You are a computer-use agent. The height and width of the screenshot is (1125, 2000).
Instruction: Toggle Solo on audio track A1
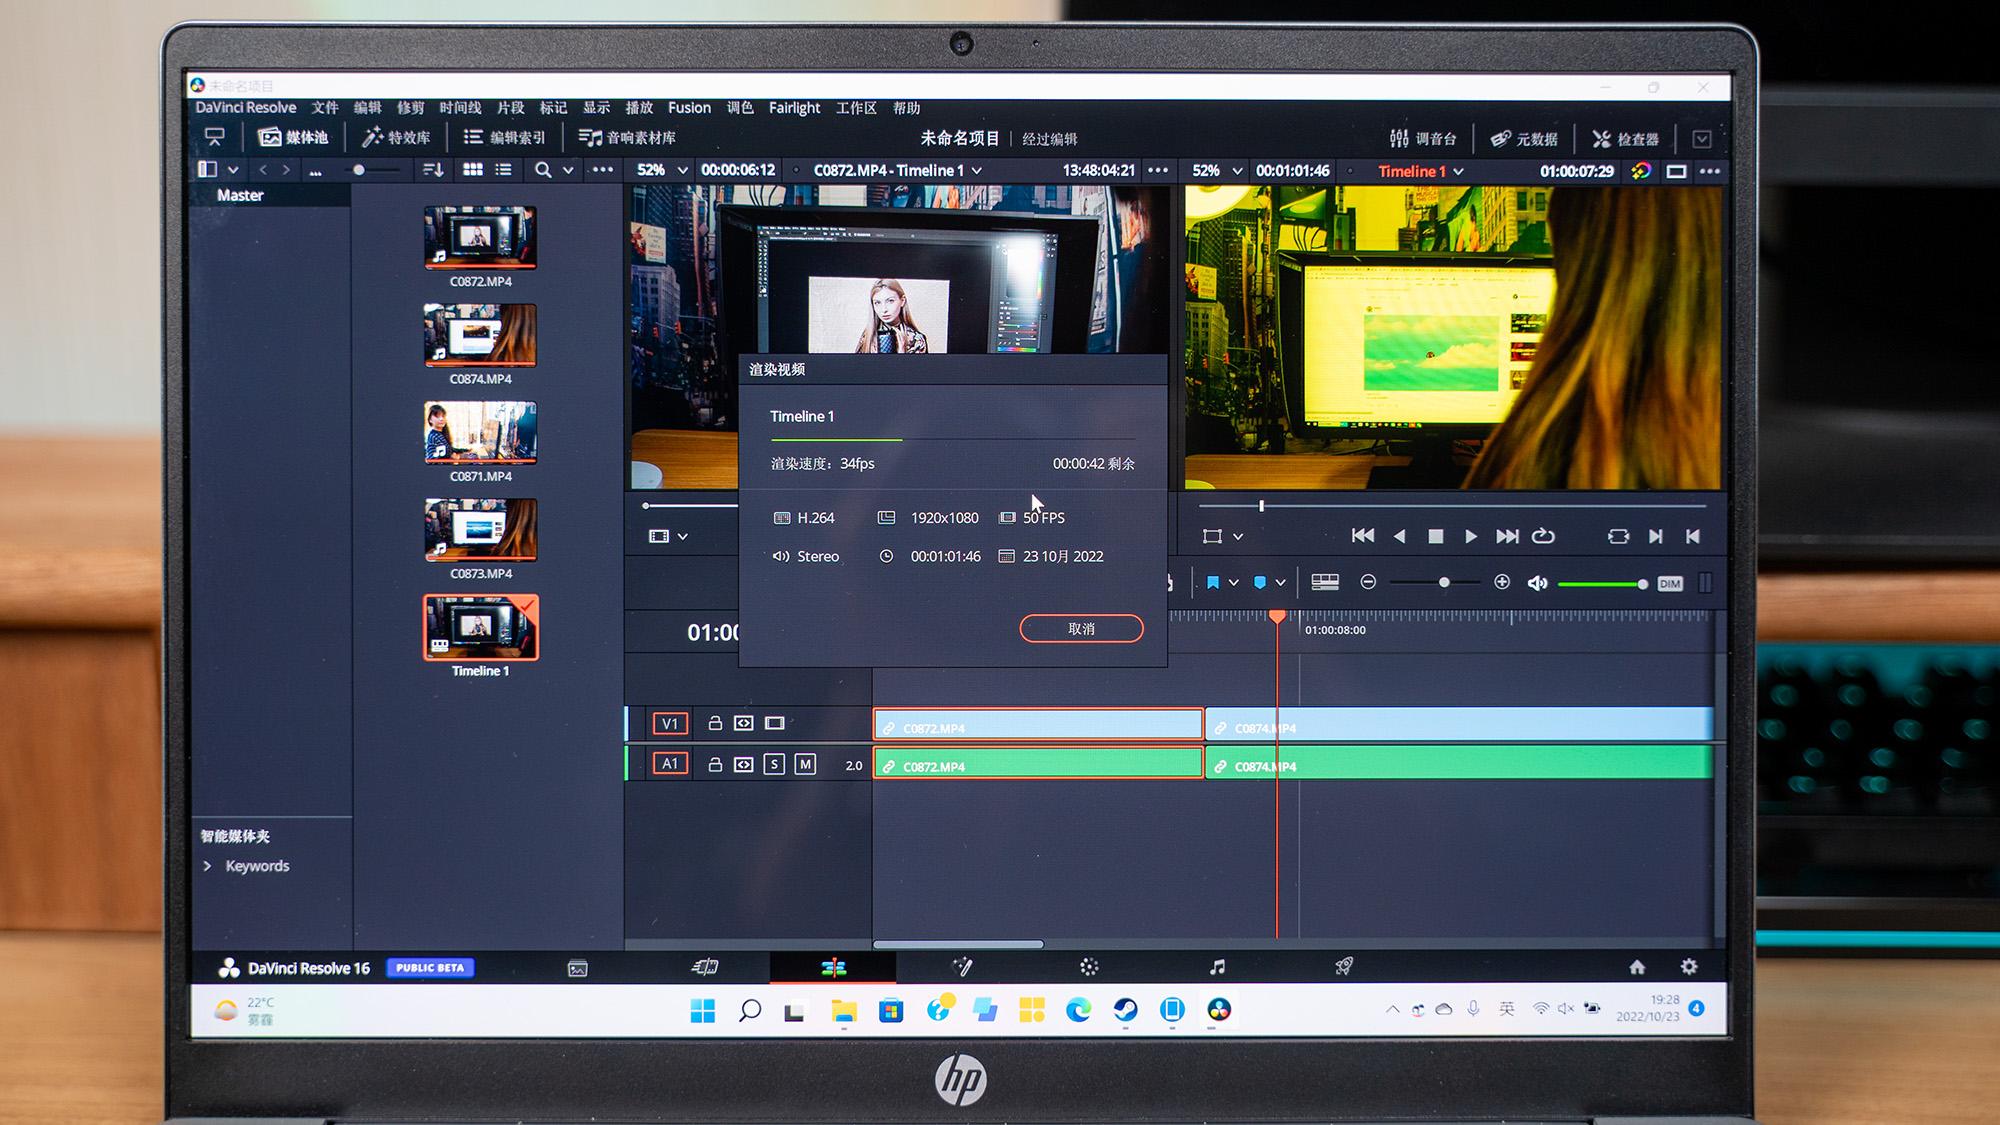click(774, 764)
